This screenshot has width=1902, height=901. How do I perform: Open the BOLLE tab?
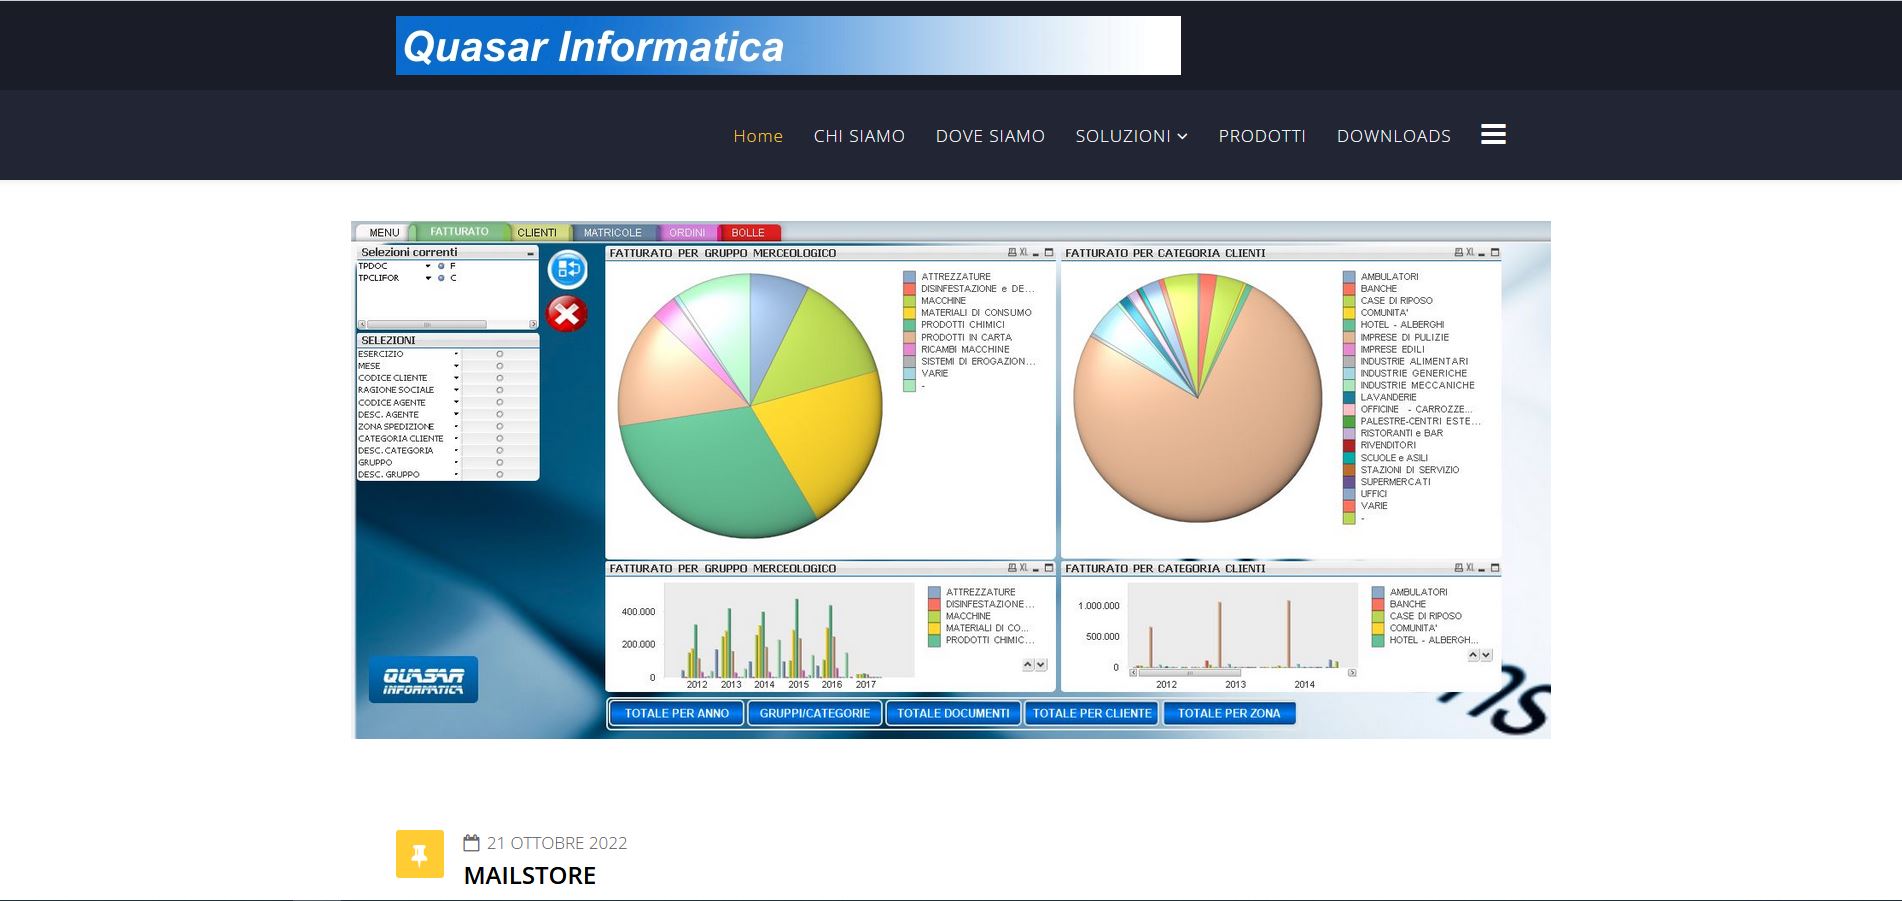[747, 232]
